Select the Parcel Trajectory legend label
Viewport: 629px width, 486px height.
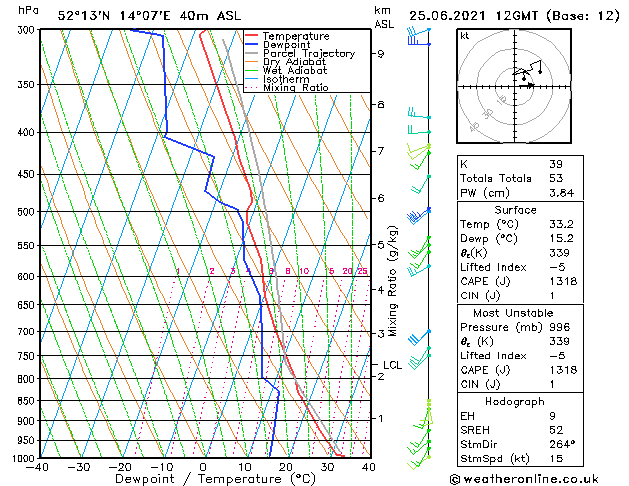click(309, 53)
